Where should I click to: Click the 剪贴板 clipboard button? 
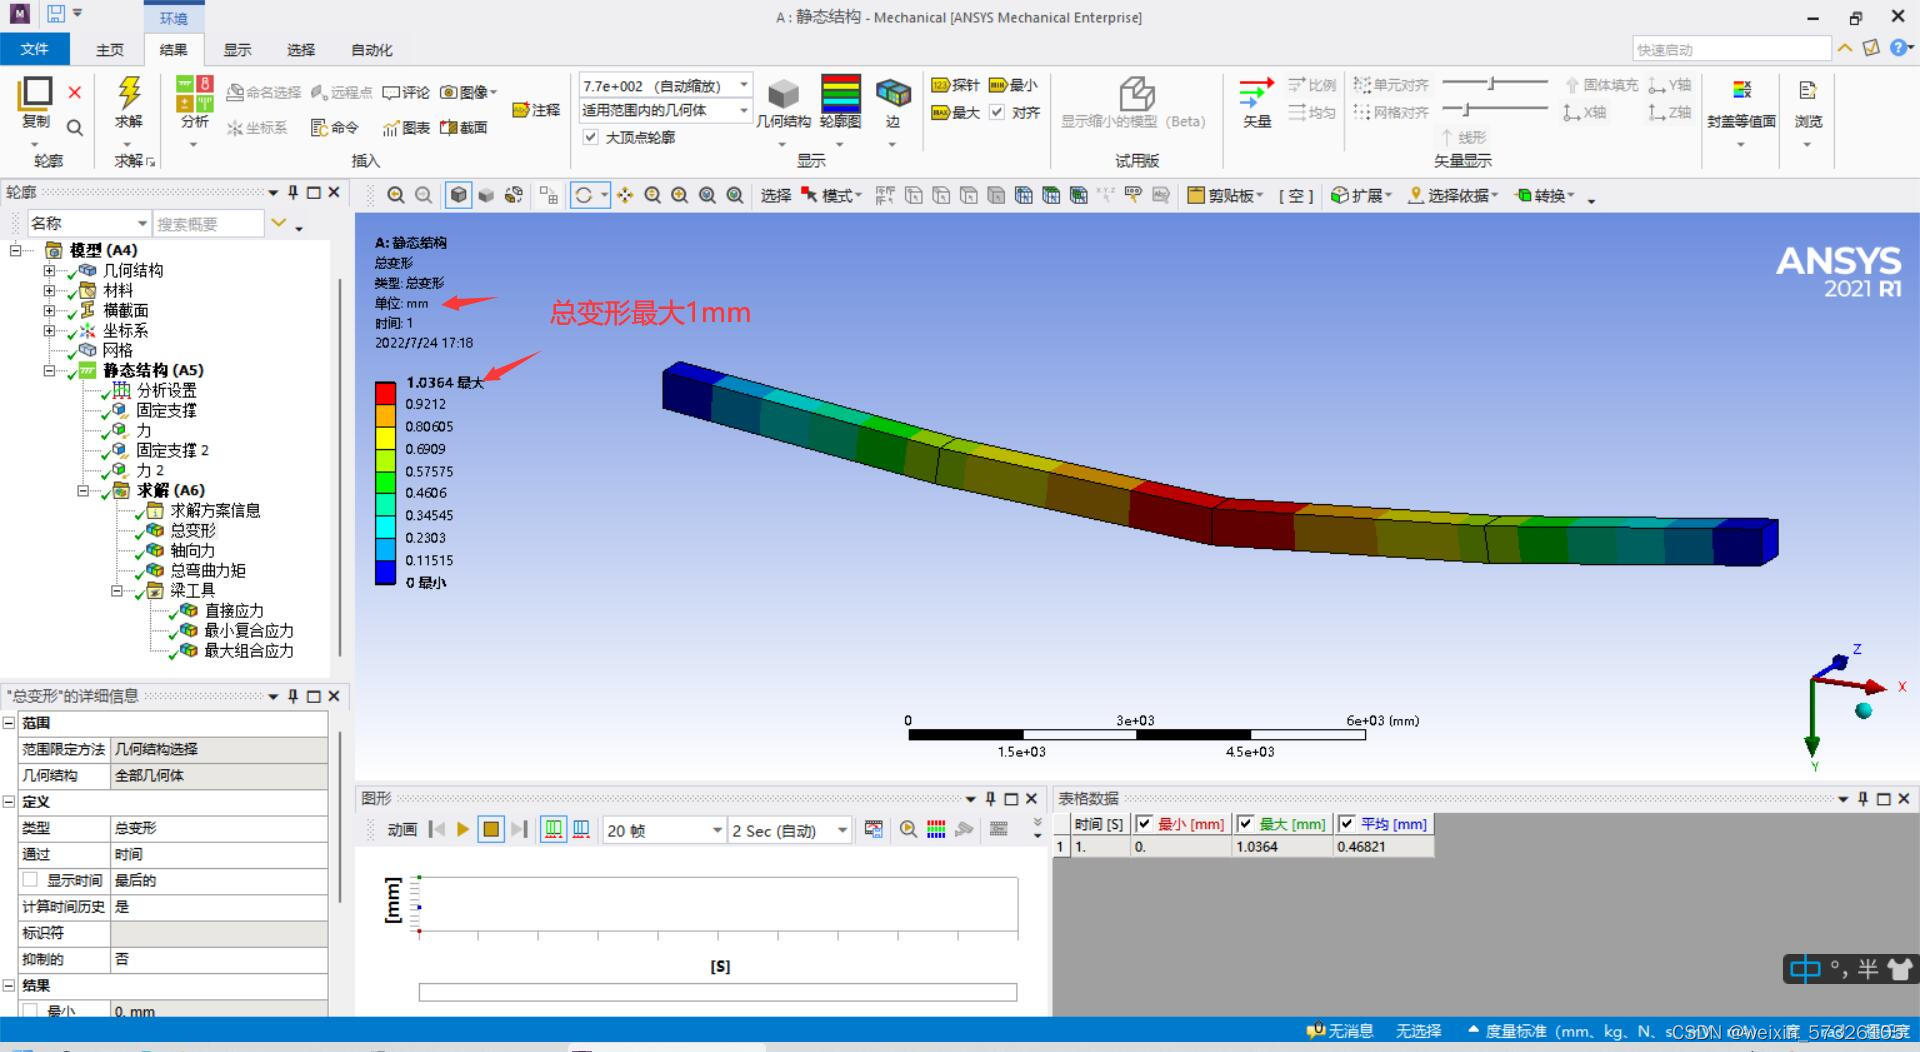point(1226,196)
